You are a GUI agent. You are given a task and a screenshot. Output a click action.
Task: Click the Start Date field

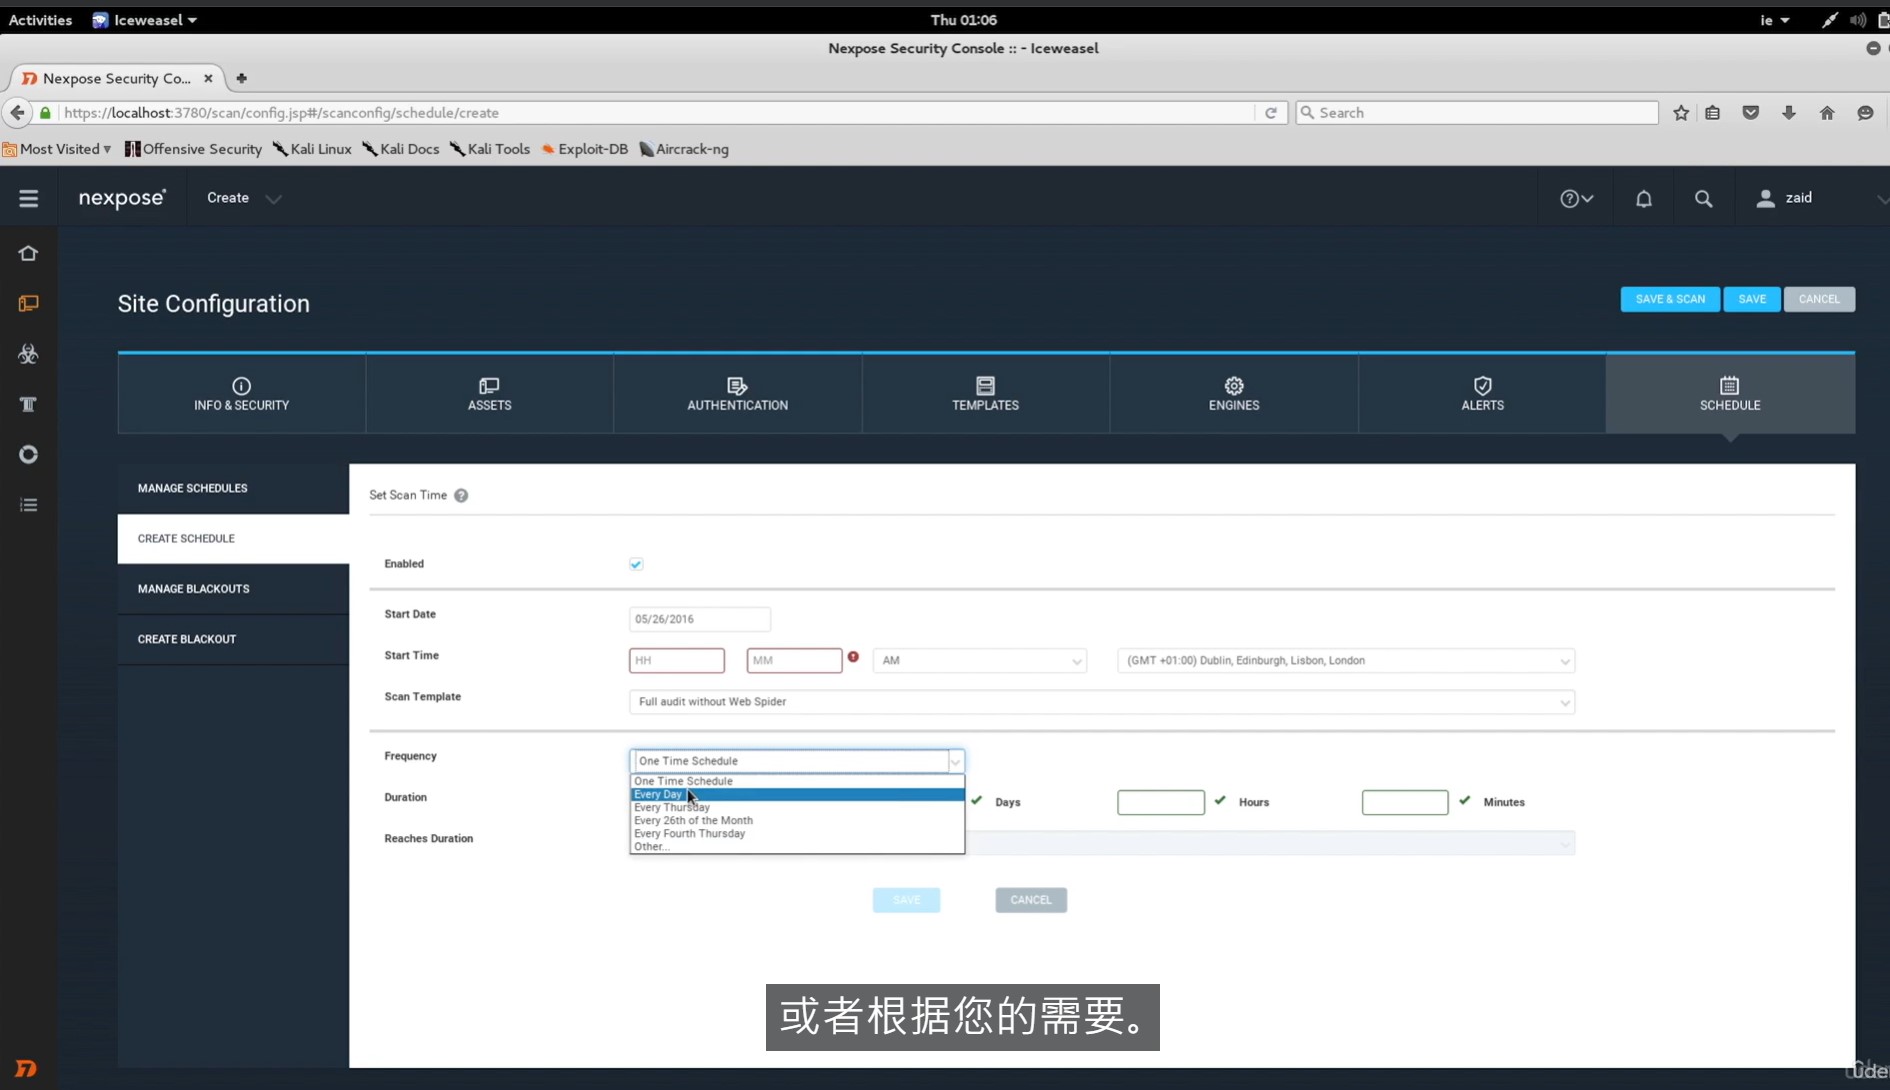click(699, 619)
